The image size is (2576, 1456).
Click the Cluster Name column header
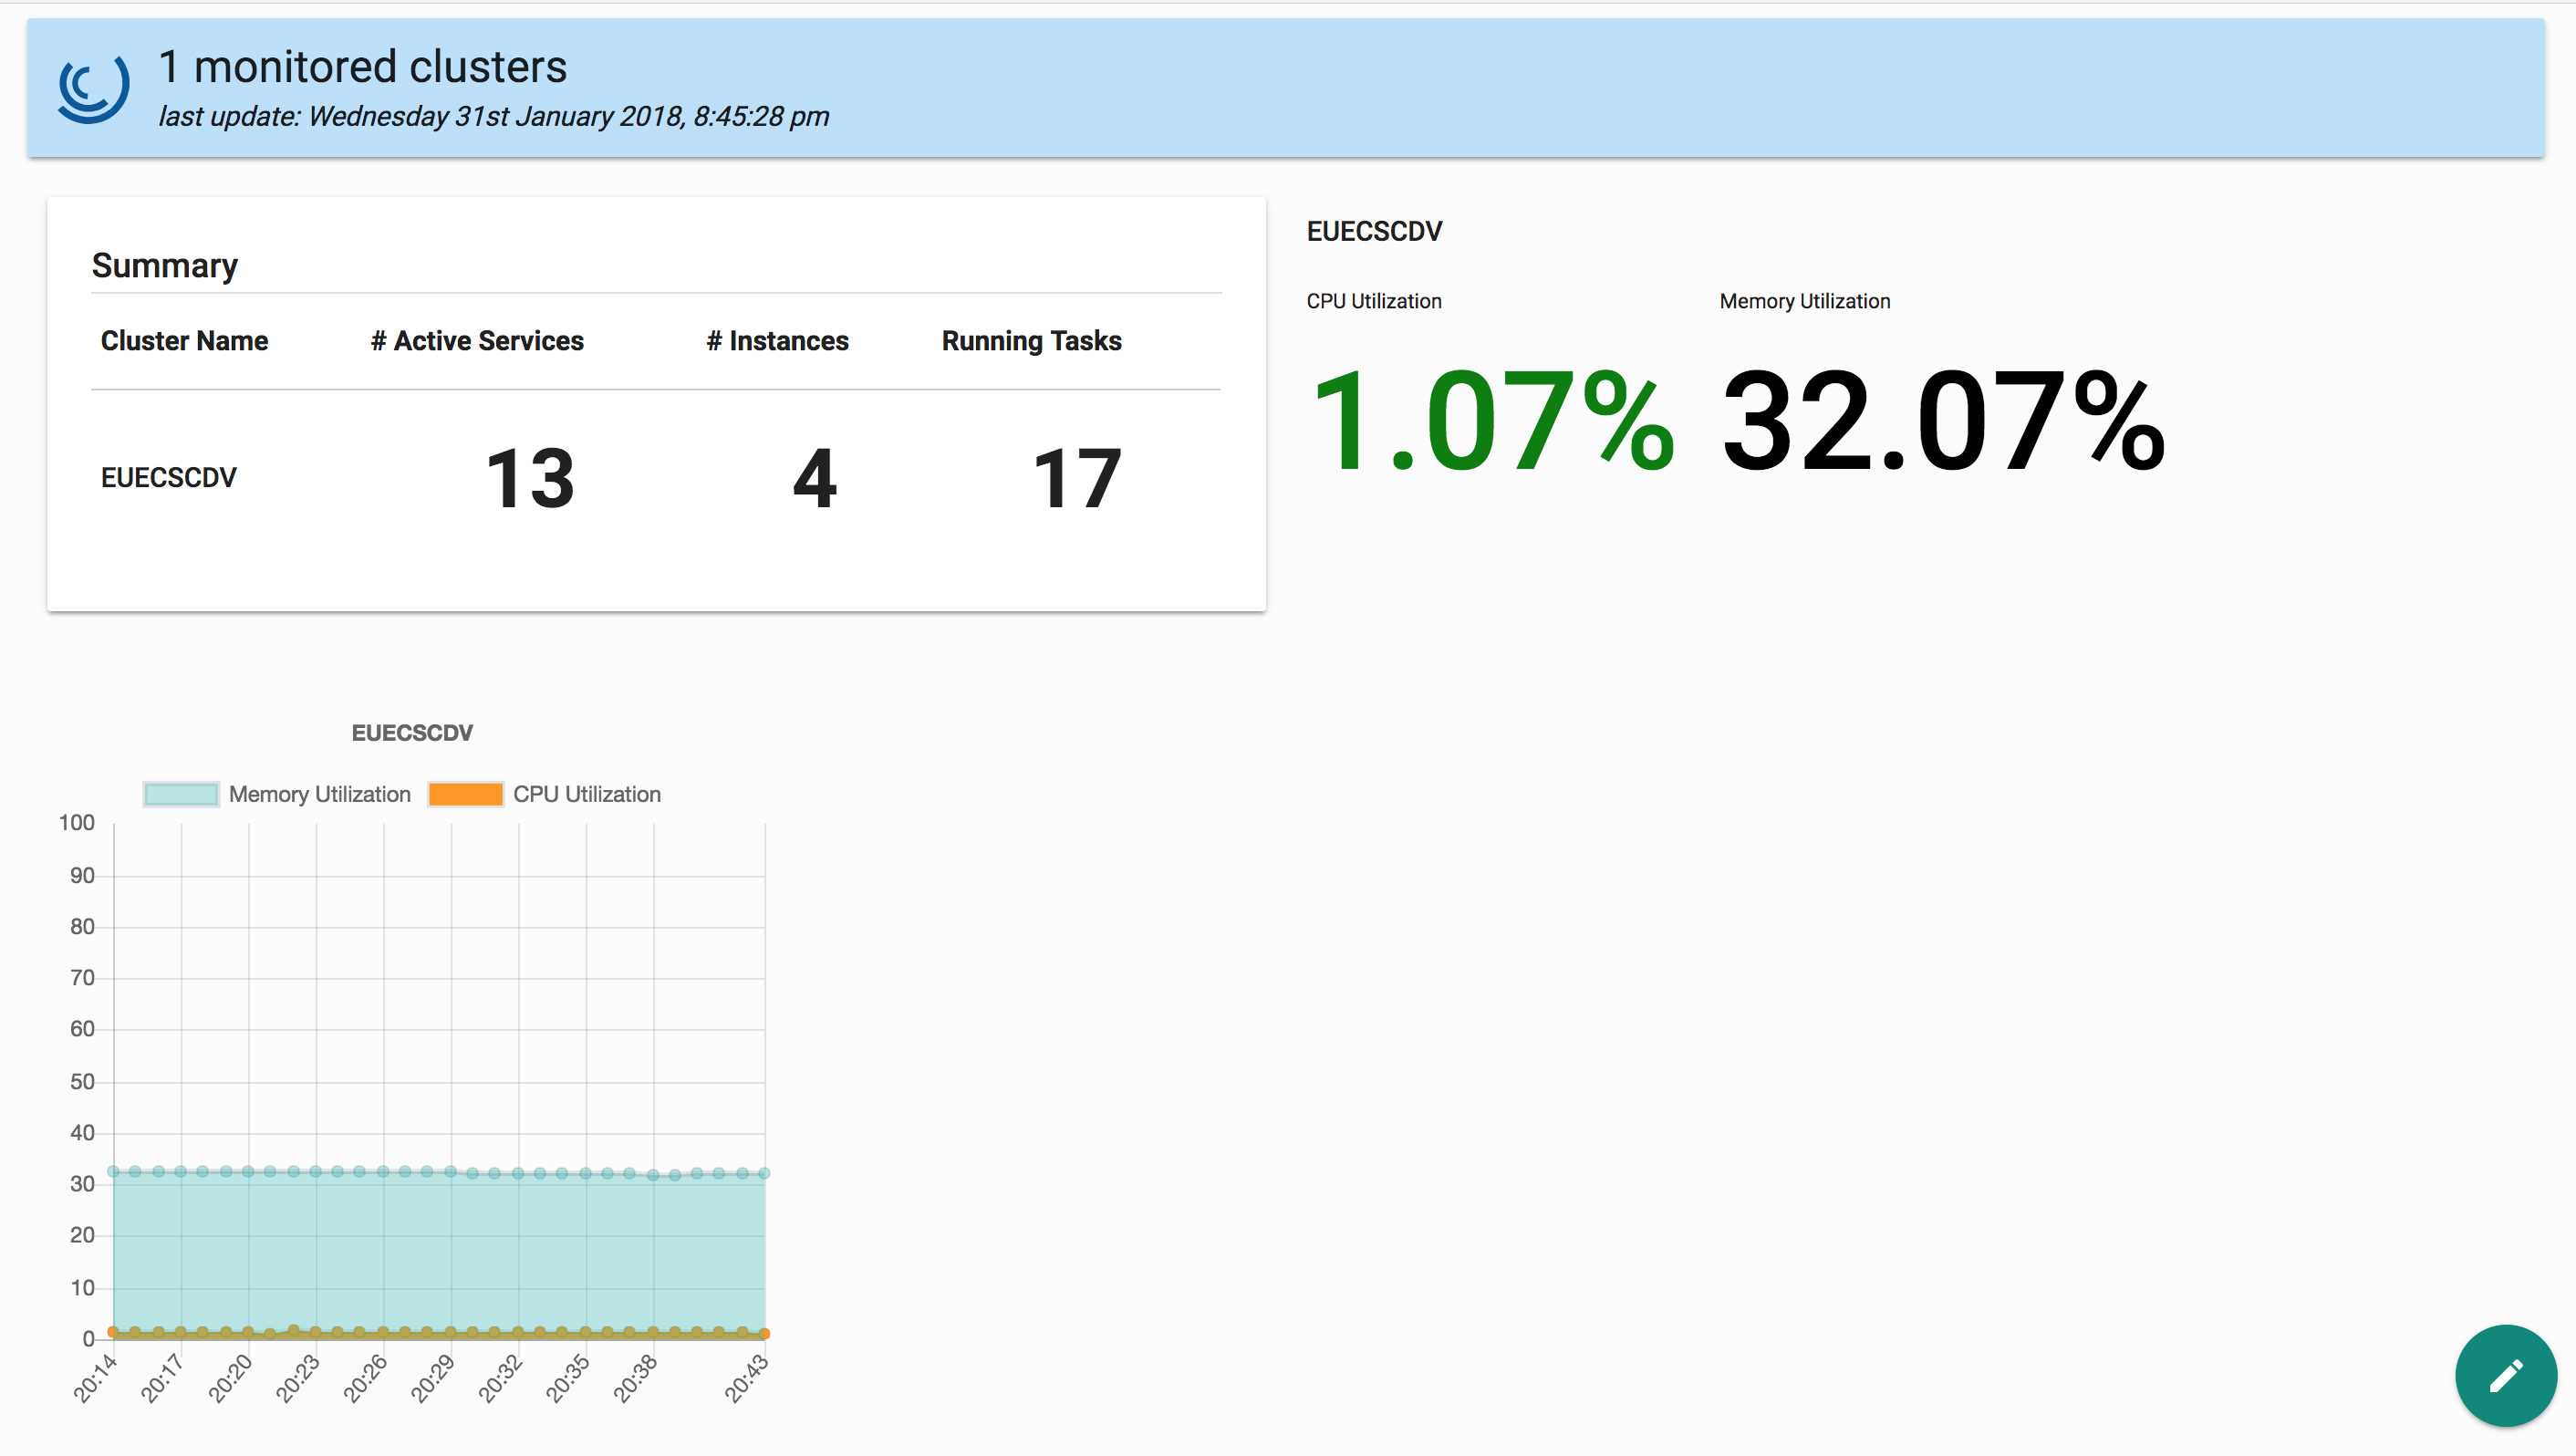[x=184, y=341]
